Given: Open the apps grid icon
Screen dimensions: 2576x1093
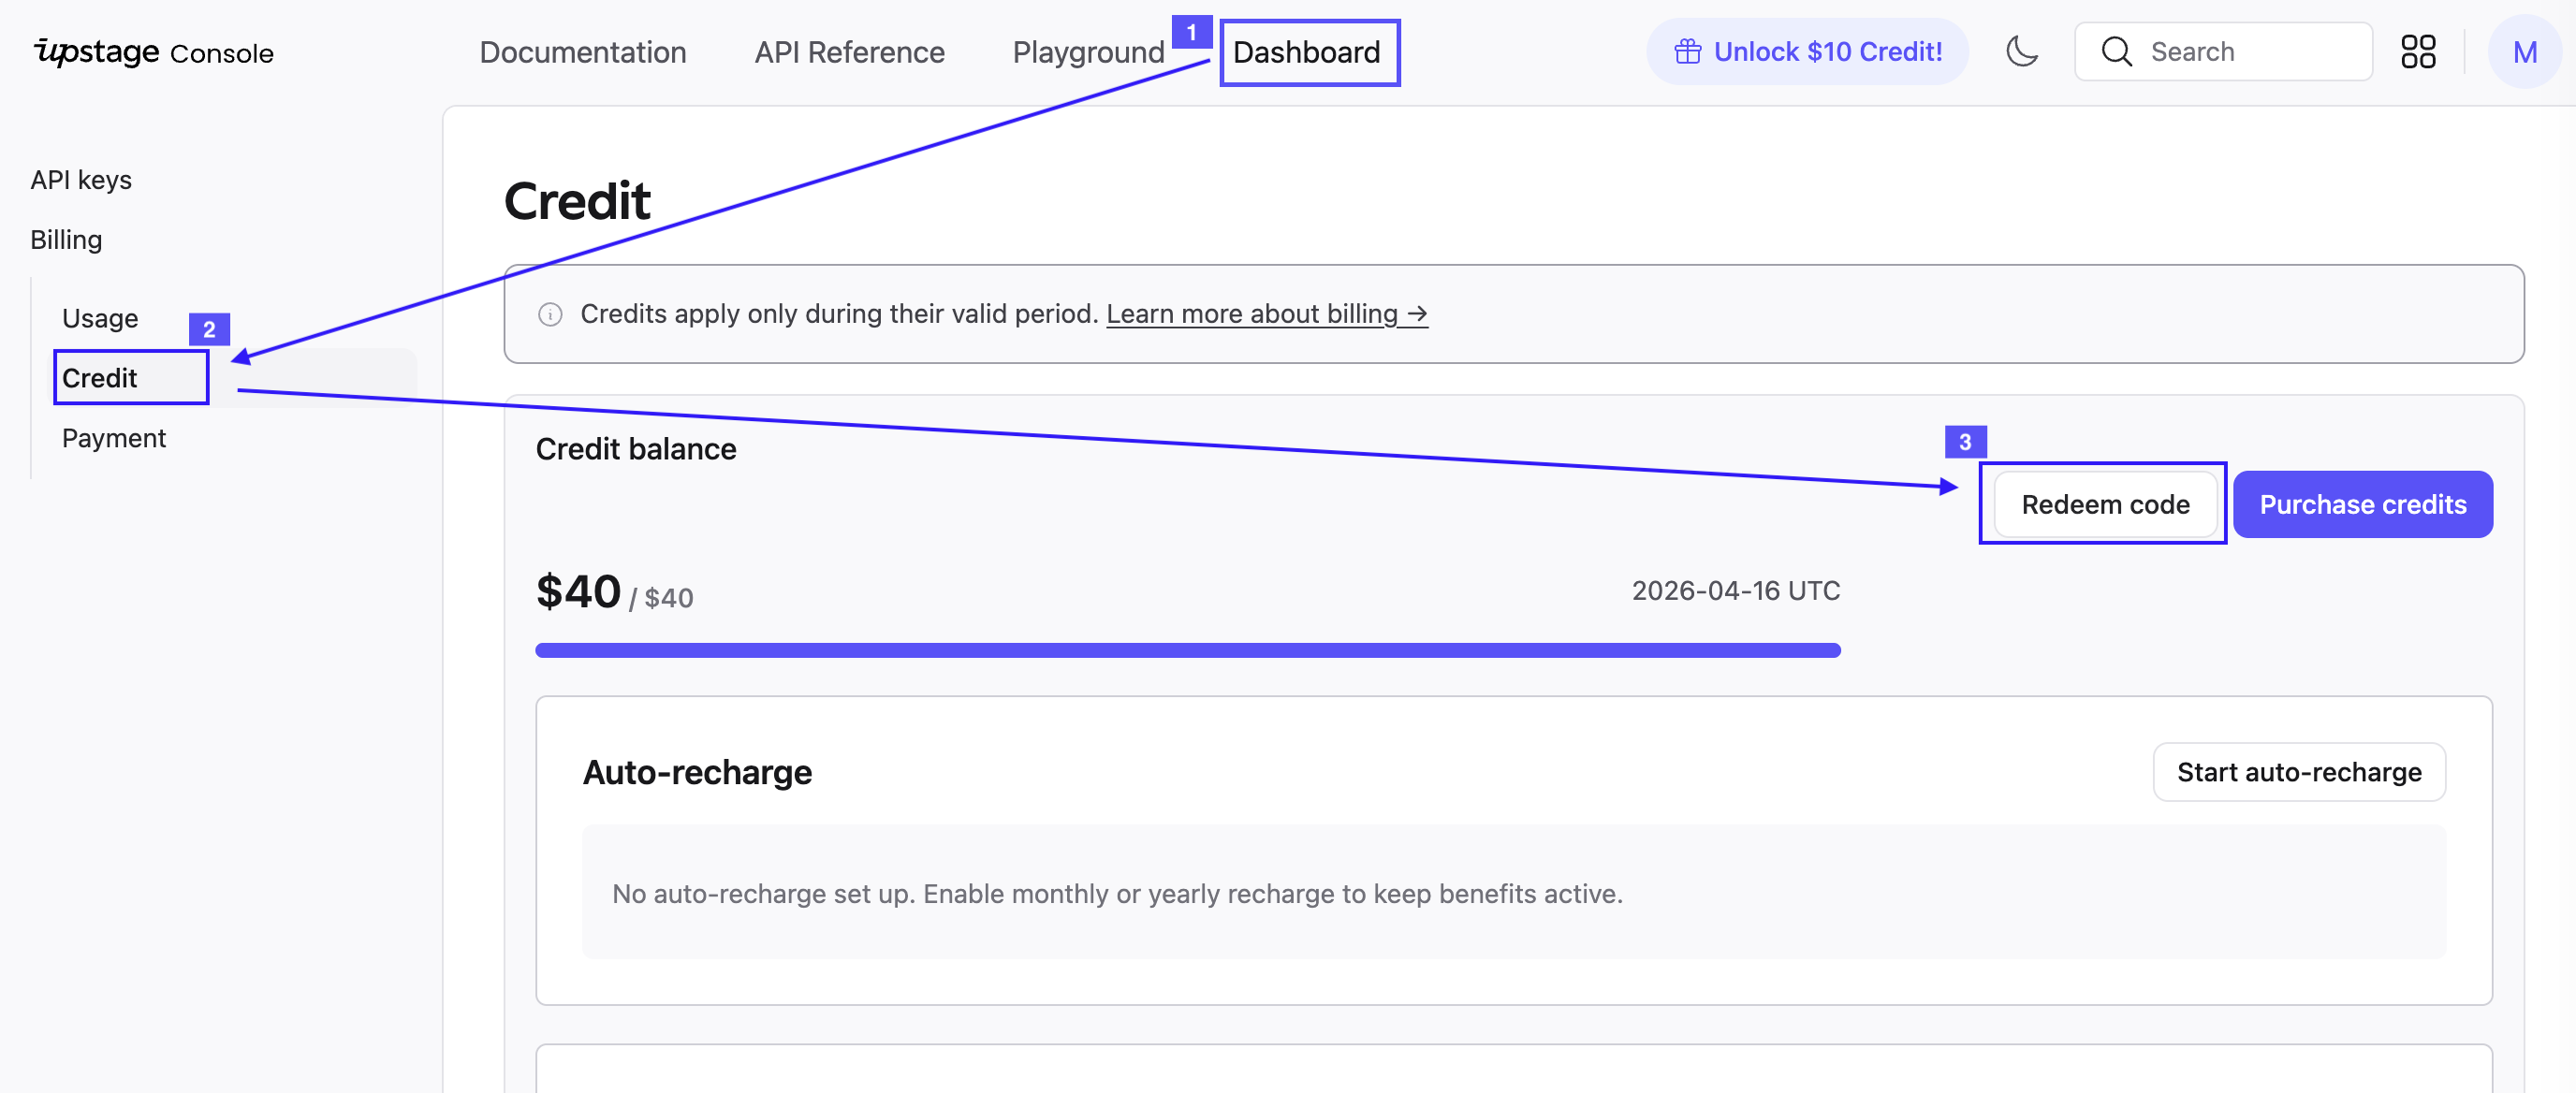Looking at the screenshot, I should pos(2417,51).
